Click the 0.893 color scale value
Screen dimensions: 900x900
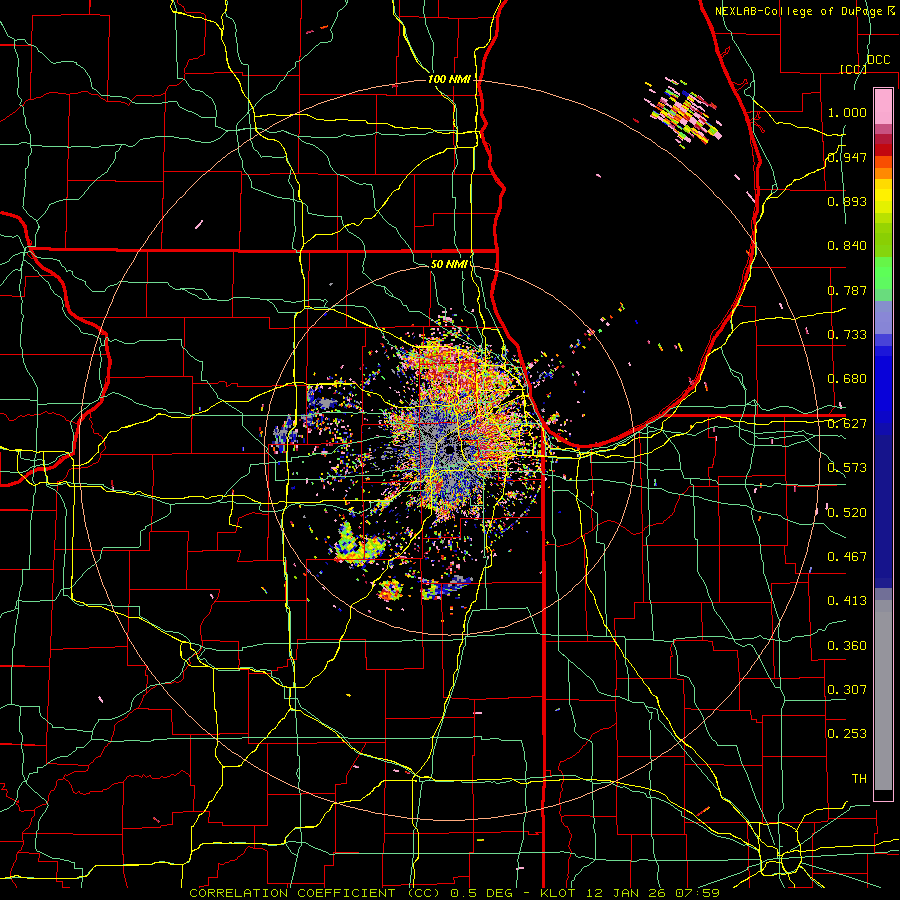(x=847, y=201)
